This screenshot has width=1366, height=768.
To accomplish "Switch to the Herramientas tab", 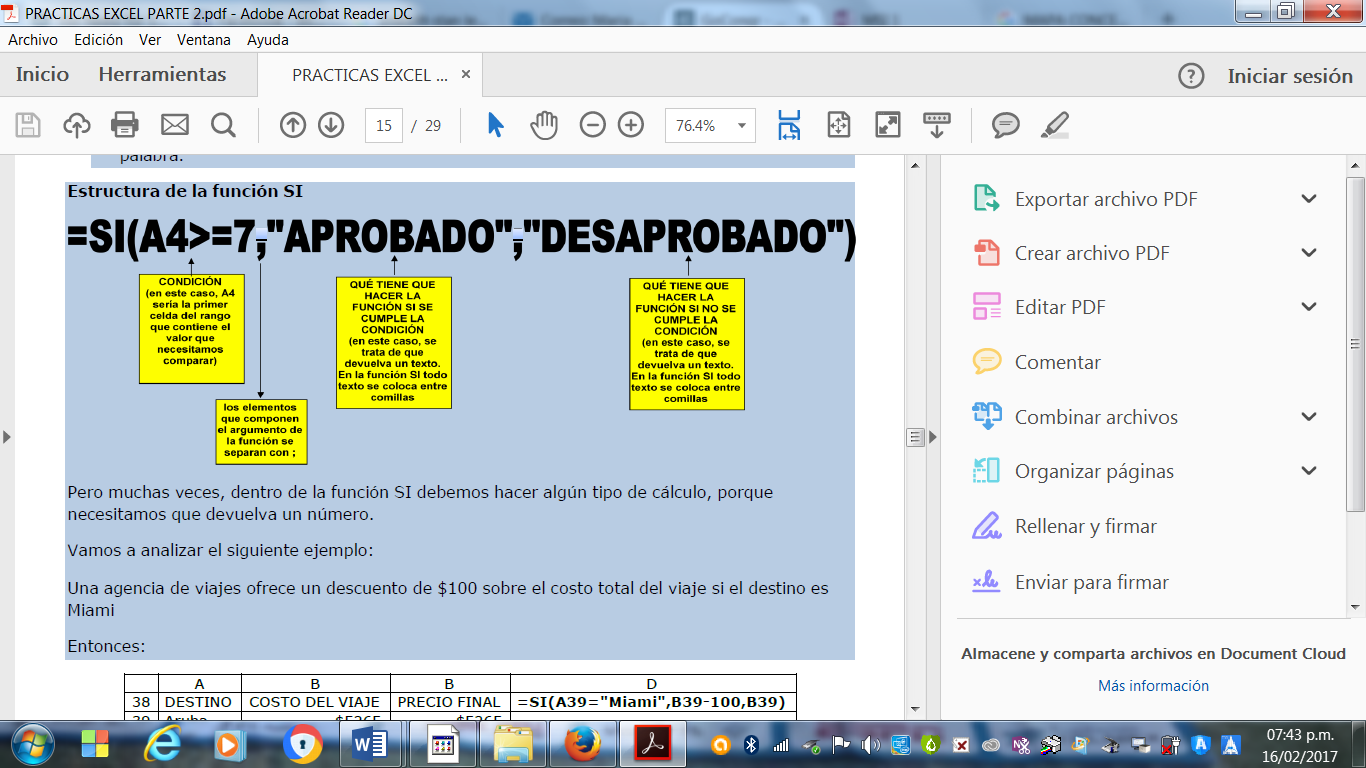I will (162, 75).
